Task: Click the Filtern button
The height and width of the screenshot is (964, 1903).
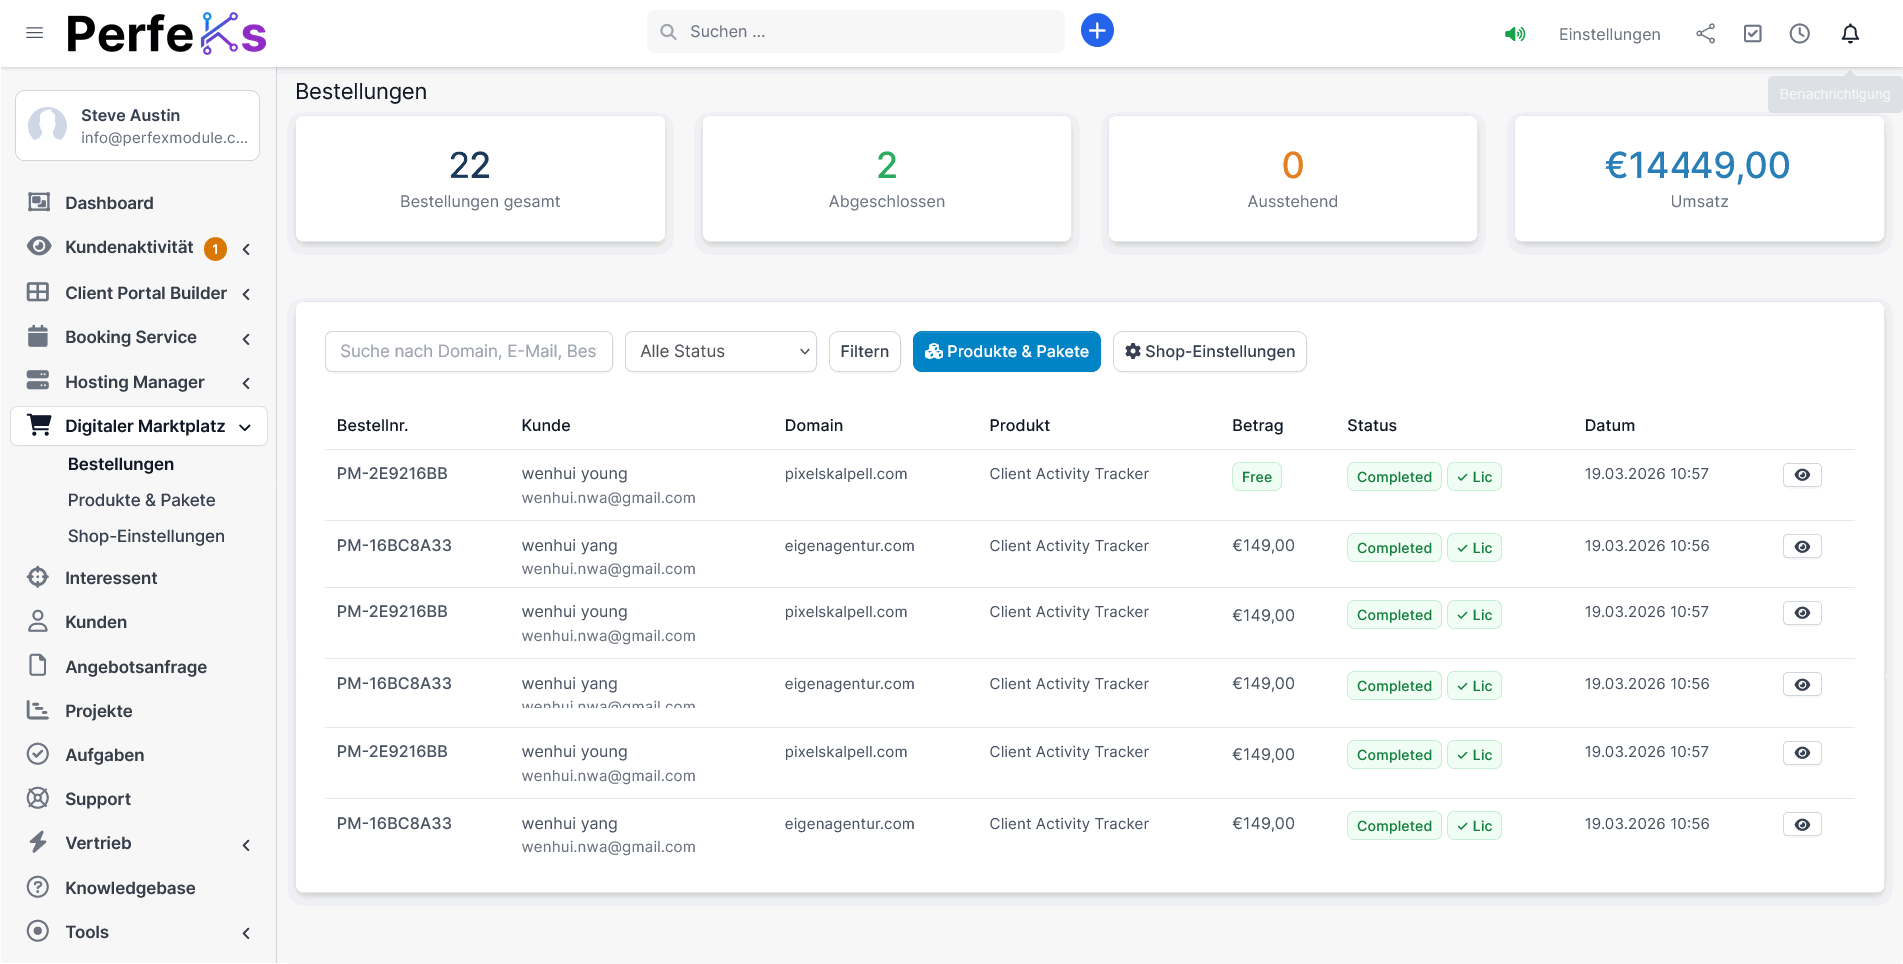Action: tap(864, 352)
